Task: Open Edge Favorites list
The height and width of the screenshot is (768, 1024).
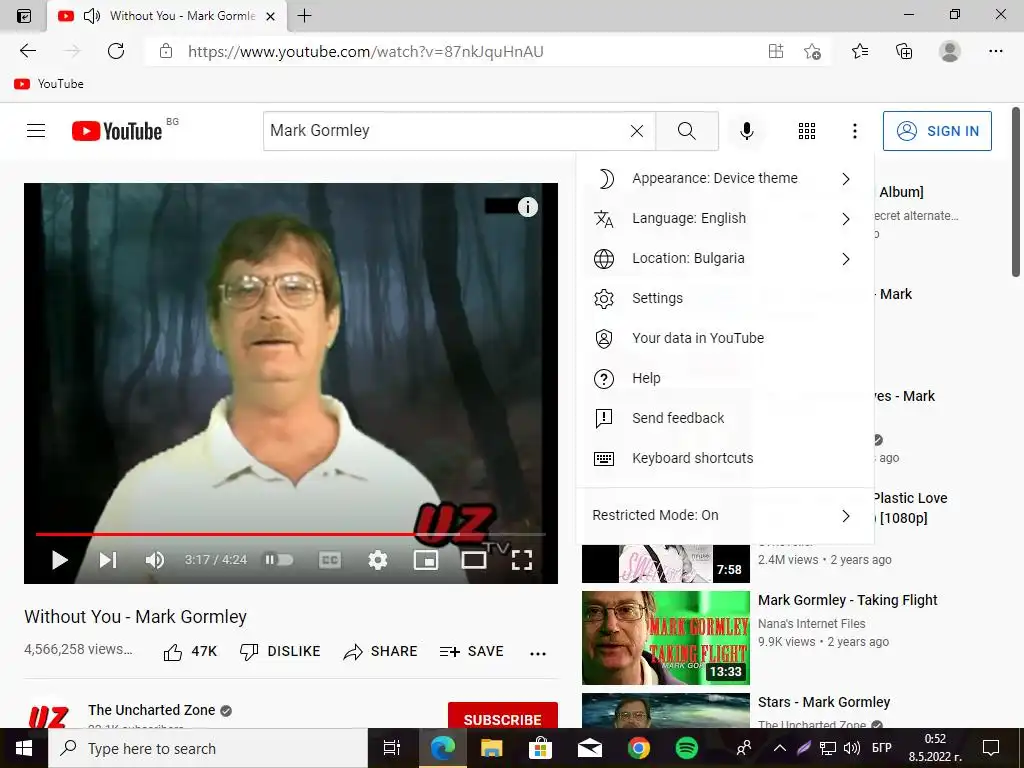Action: tap(860, 51)
